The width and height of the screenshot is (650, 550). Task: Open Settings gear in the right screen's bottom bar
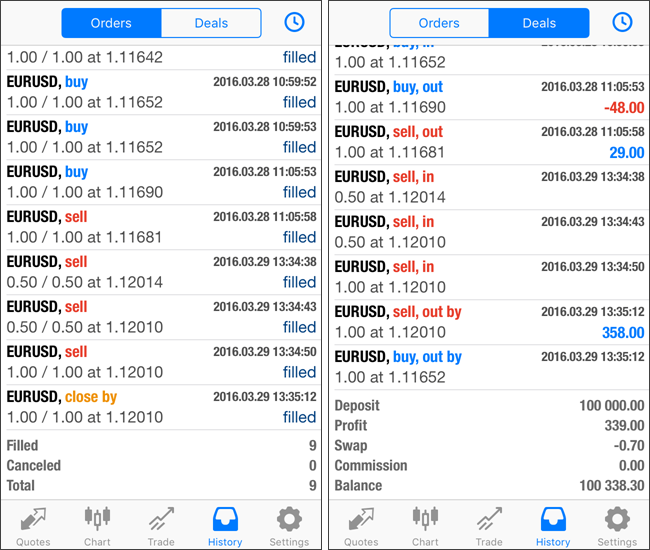tap(617, 525)
